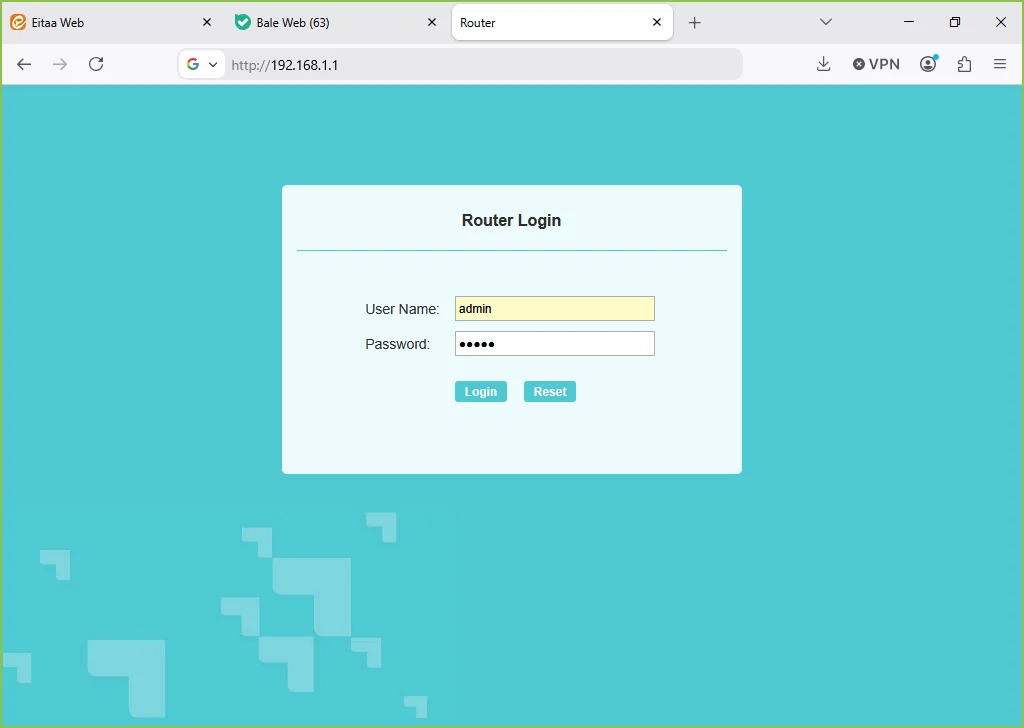Focus the User Name field
This screenshot has height=728, width=1024.
[554, 309]
